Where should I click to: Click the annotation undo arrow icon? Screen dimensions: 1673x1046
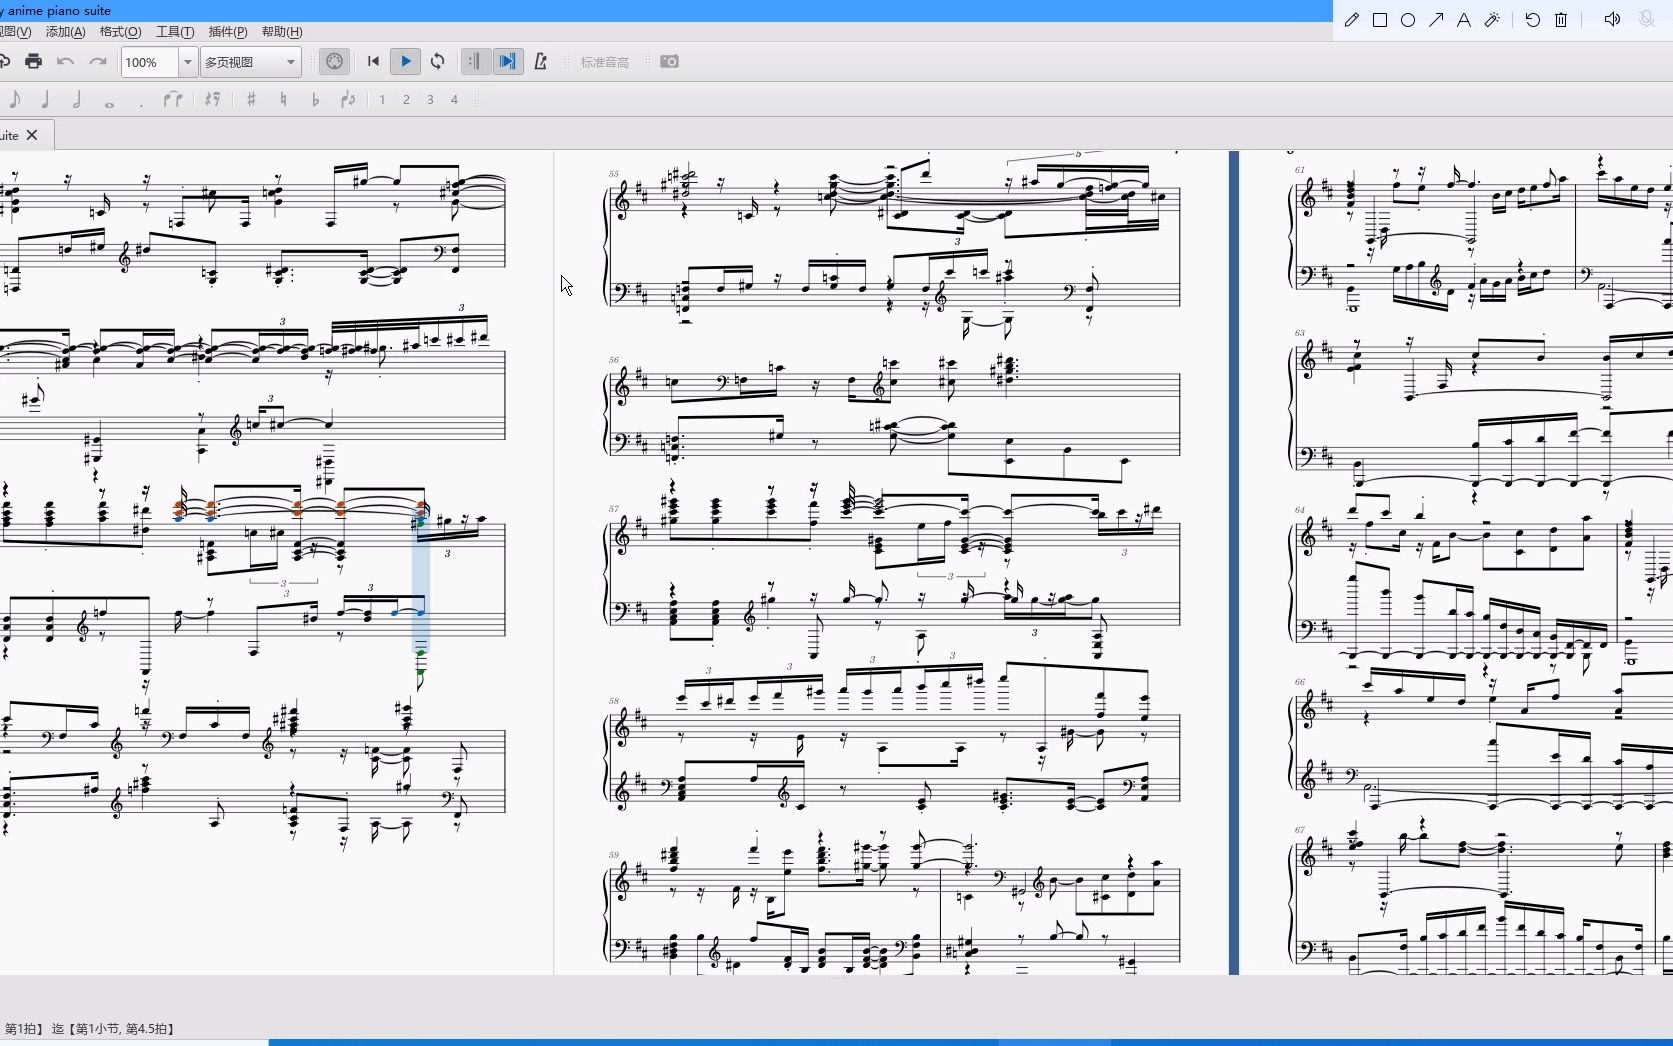click(1533, 20)
